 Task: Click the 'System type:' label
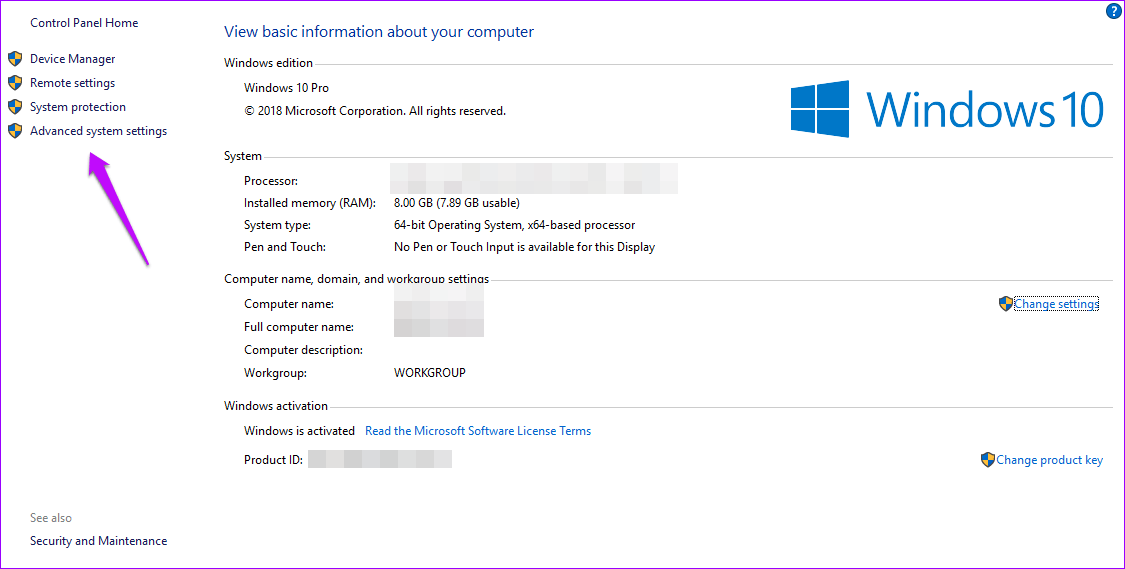coord(277,225)
